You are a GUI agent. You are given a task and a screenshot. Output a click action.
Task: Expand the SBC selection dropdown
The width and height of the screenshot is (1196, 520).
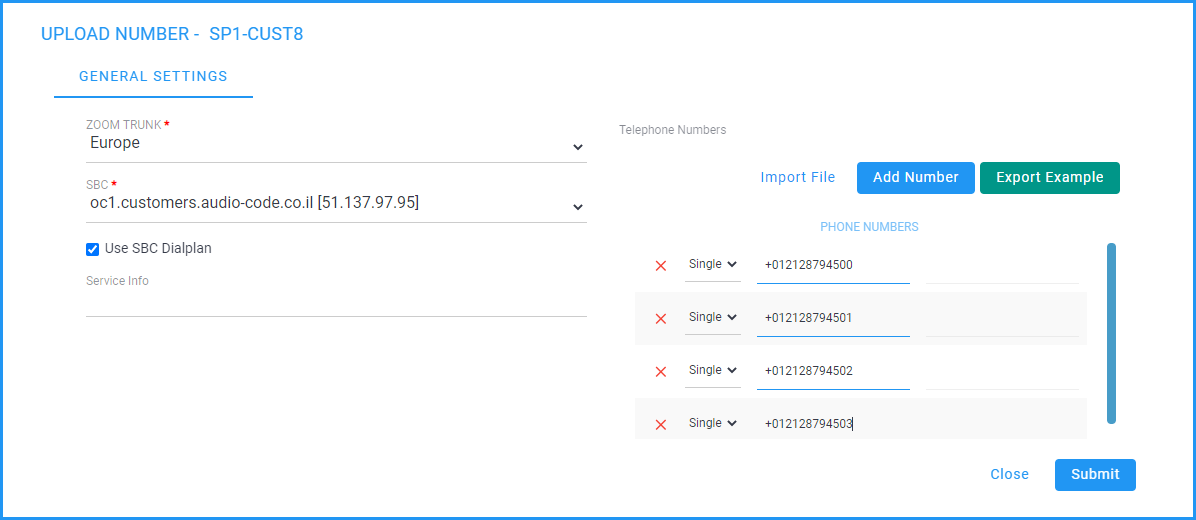(x=336, y=204)
